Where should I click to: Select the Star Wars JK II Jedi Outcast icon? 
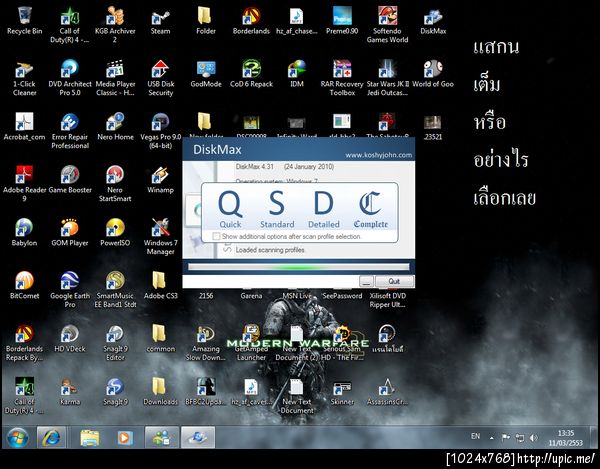[x=387, y=78]
